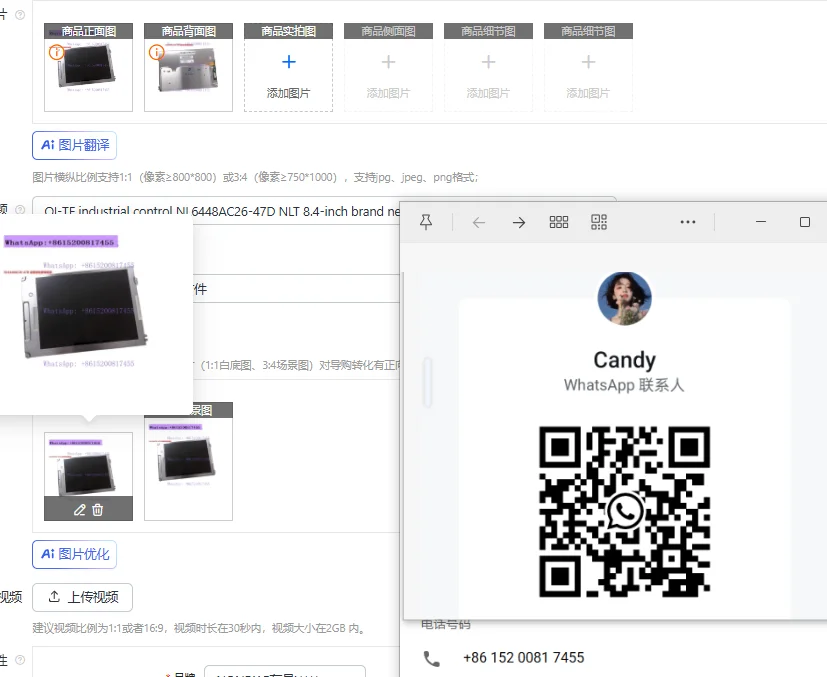Click the AI 图片翻译 button
The image size is (827, 677).
click(75, 145)
